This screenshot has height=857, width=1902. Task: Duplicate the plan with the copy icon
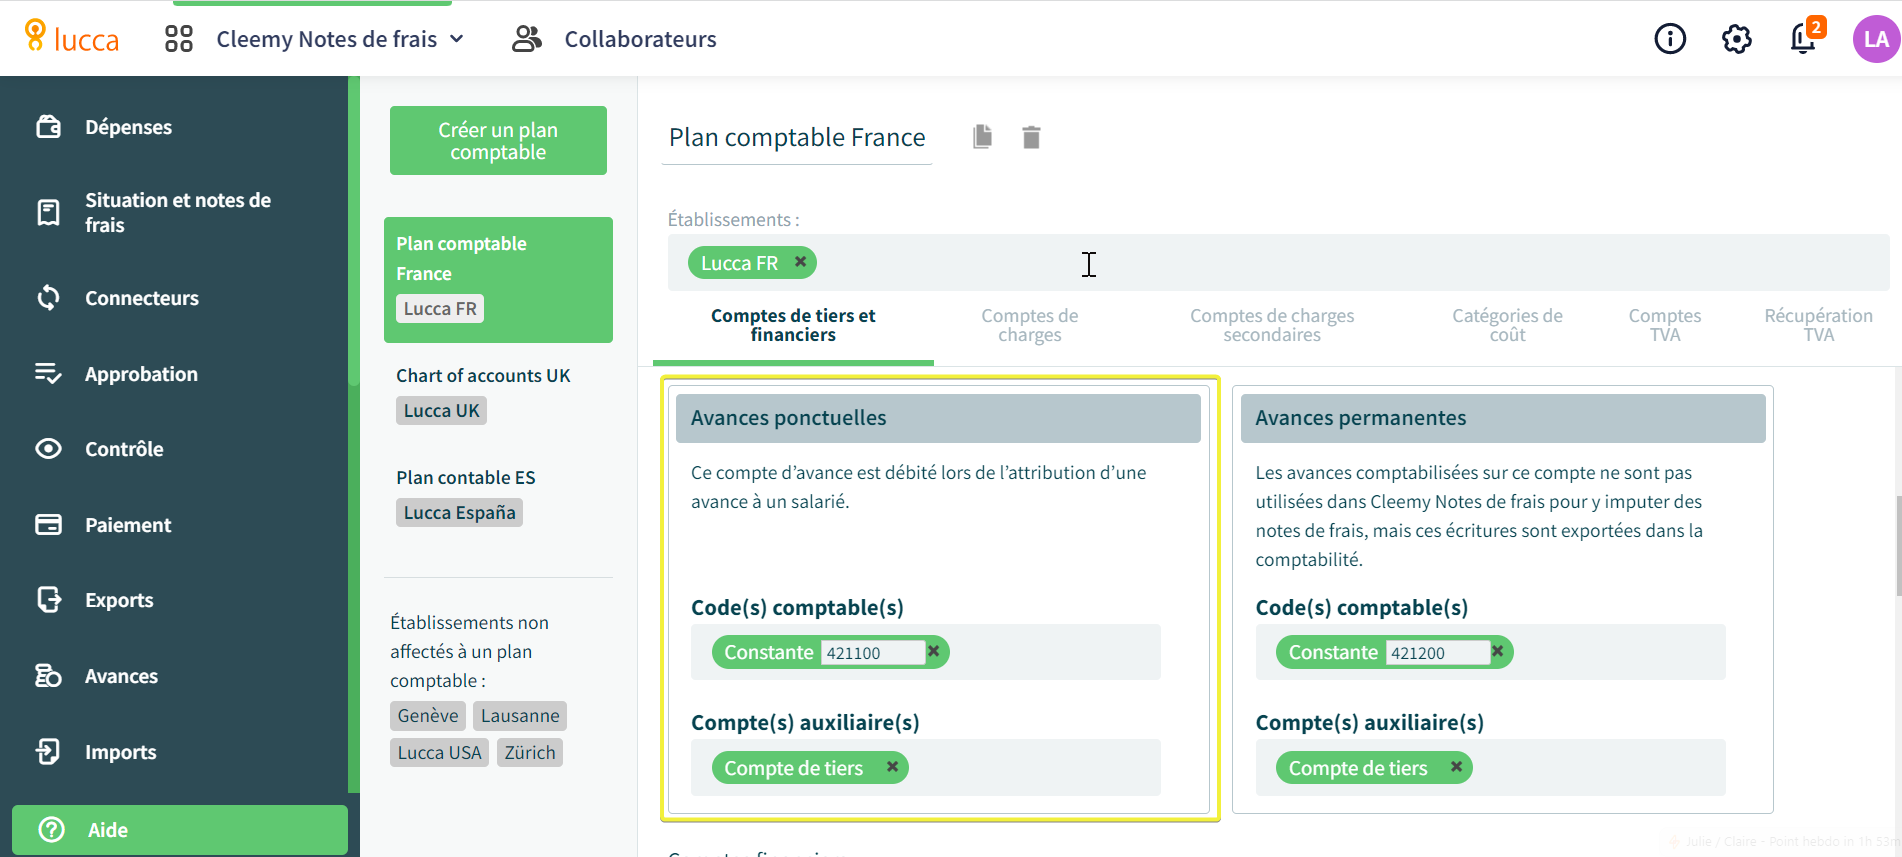point(983,137)
